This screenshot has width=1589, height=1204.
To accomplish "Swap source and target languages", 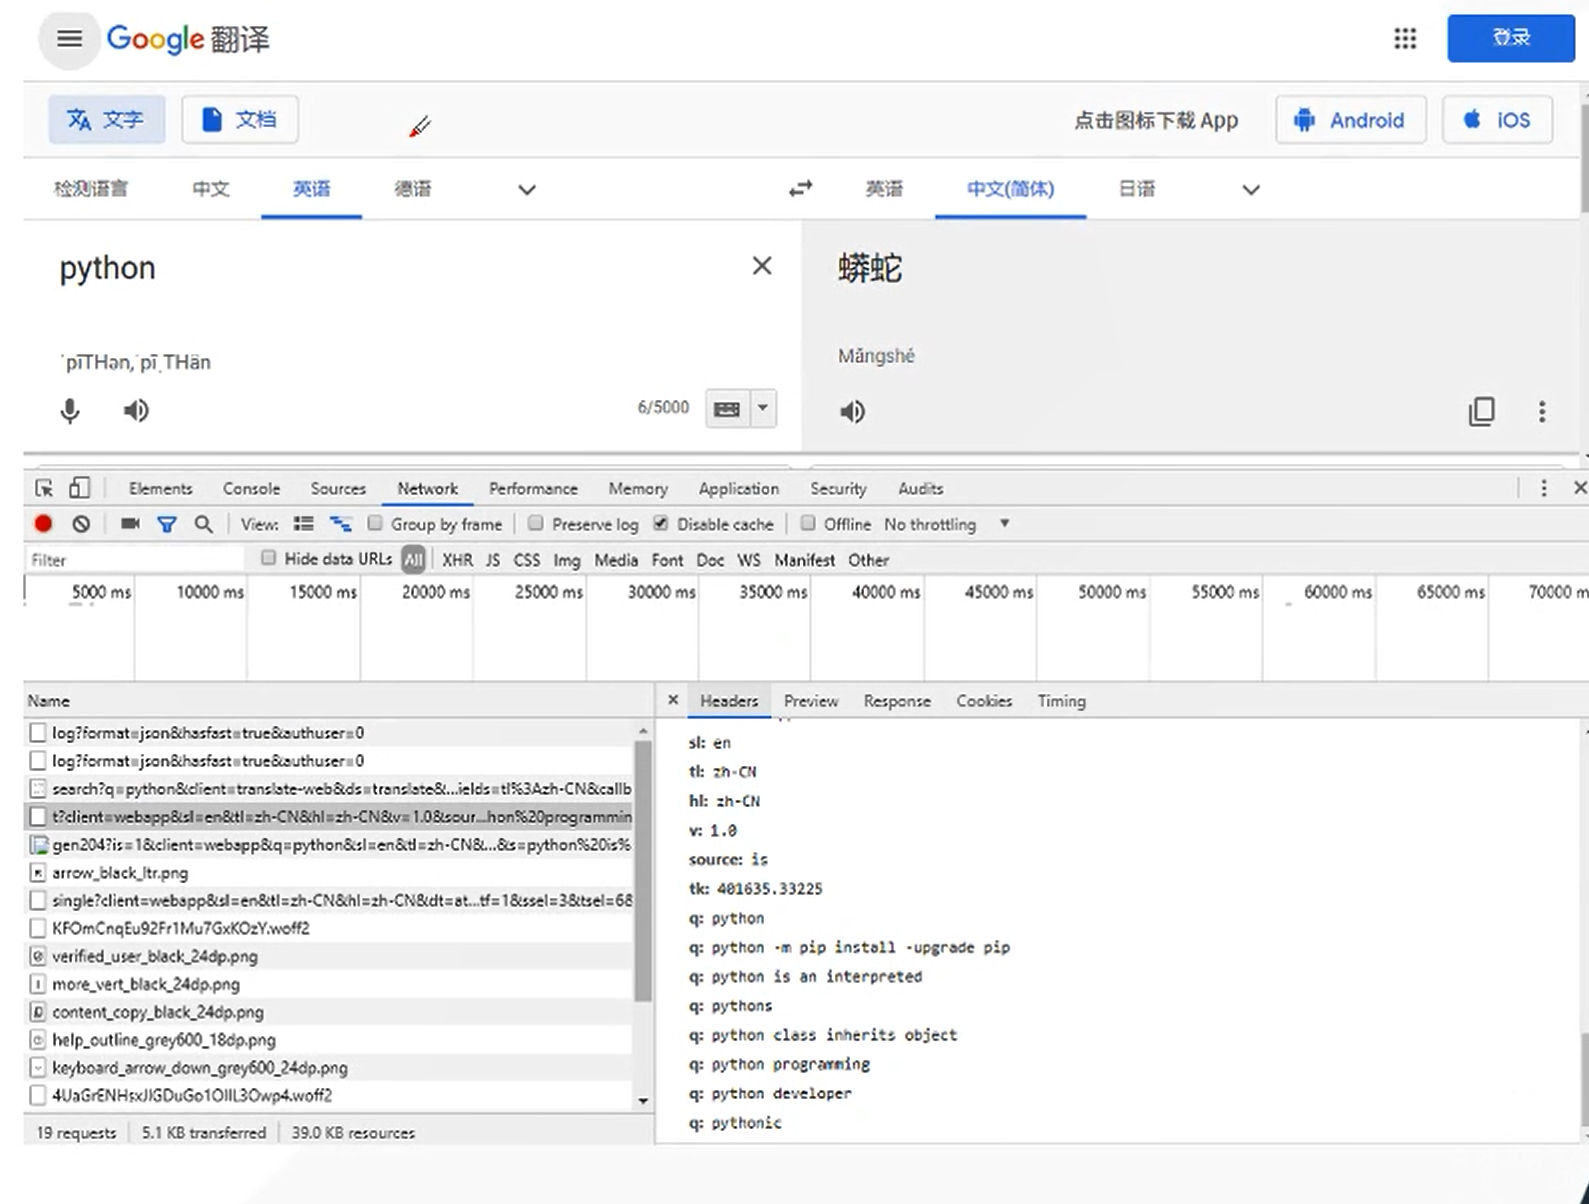I will click(800, 189).
